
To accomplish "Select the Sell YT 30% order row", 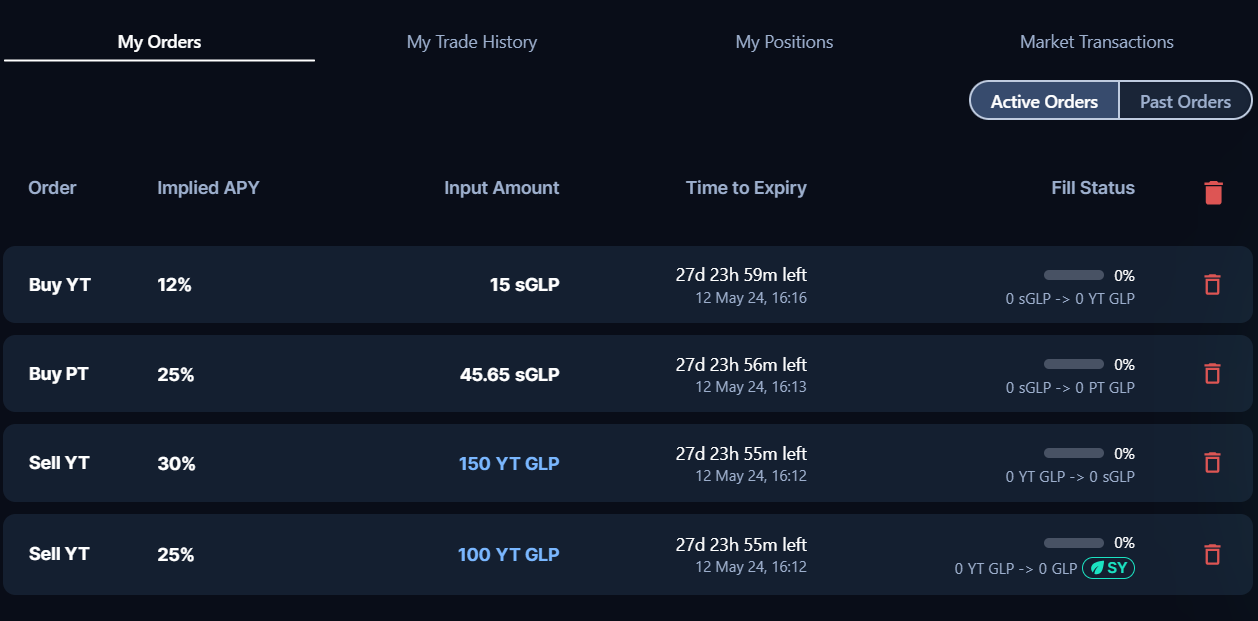I will (x=300, y=463).
